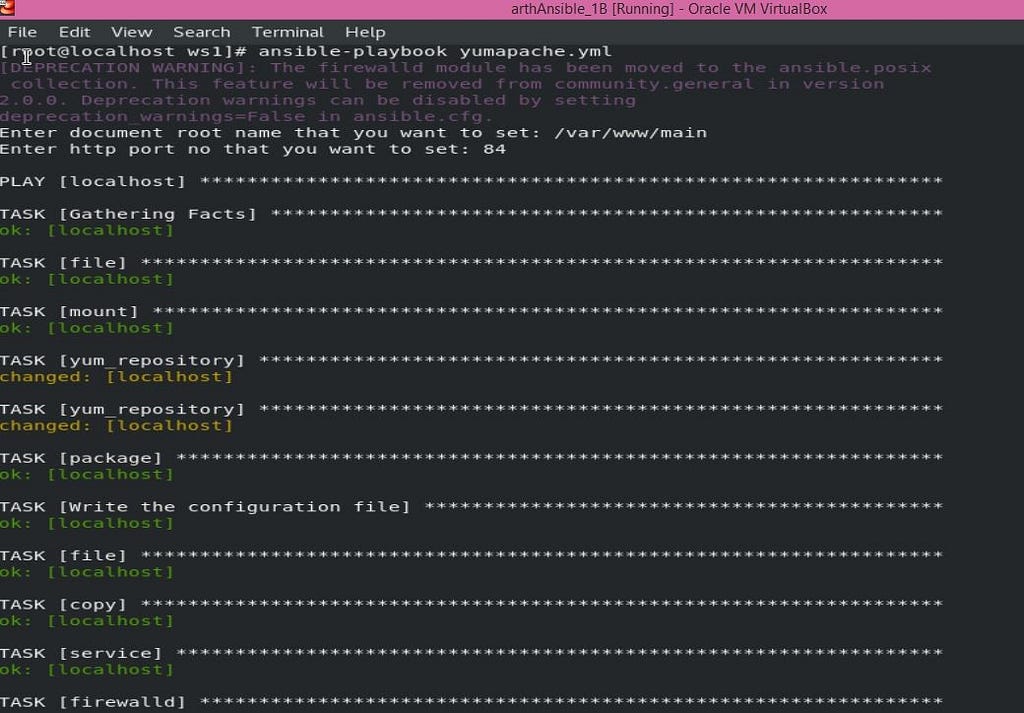Click the command 'ansible-playbook yumapache.yml'

(435, 52)
